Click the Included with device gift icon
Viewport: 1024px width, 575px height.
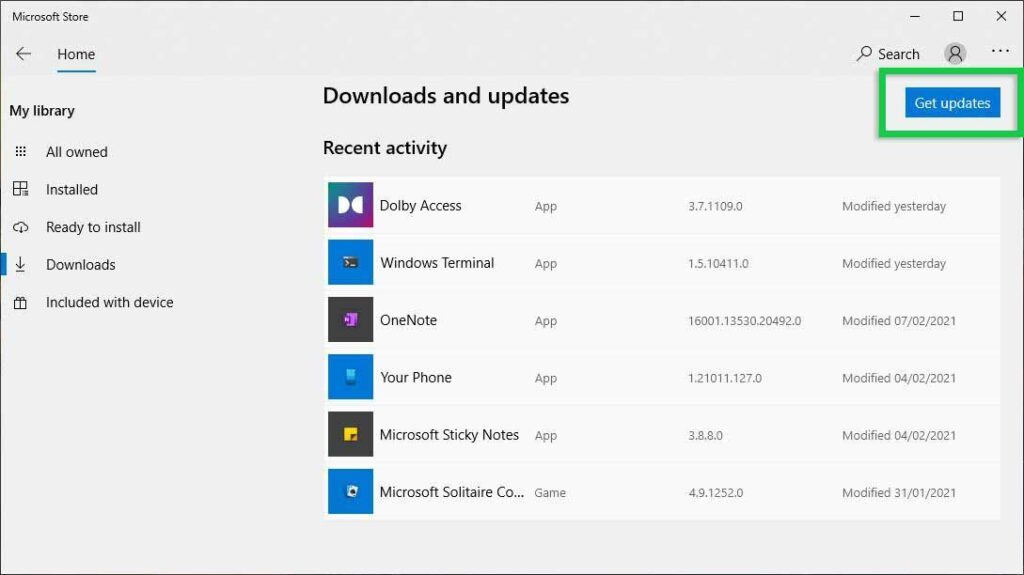(x=21, y=303)
